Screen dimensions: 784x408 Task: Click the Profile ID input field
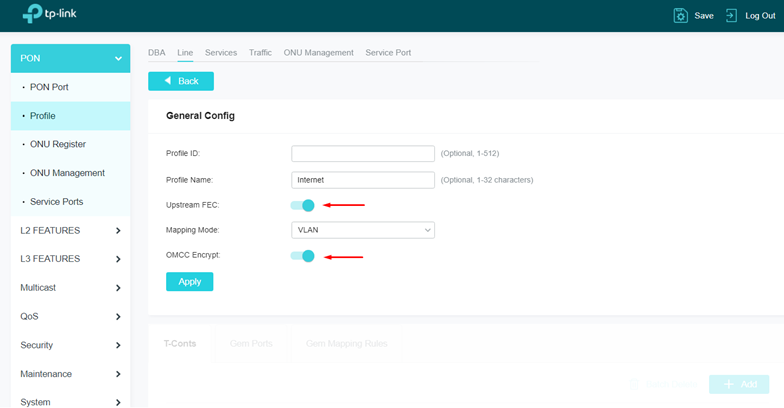pyautogui.click(x=363, y=154)
